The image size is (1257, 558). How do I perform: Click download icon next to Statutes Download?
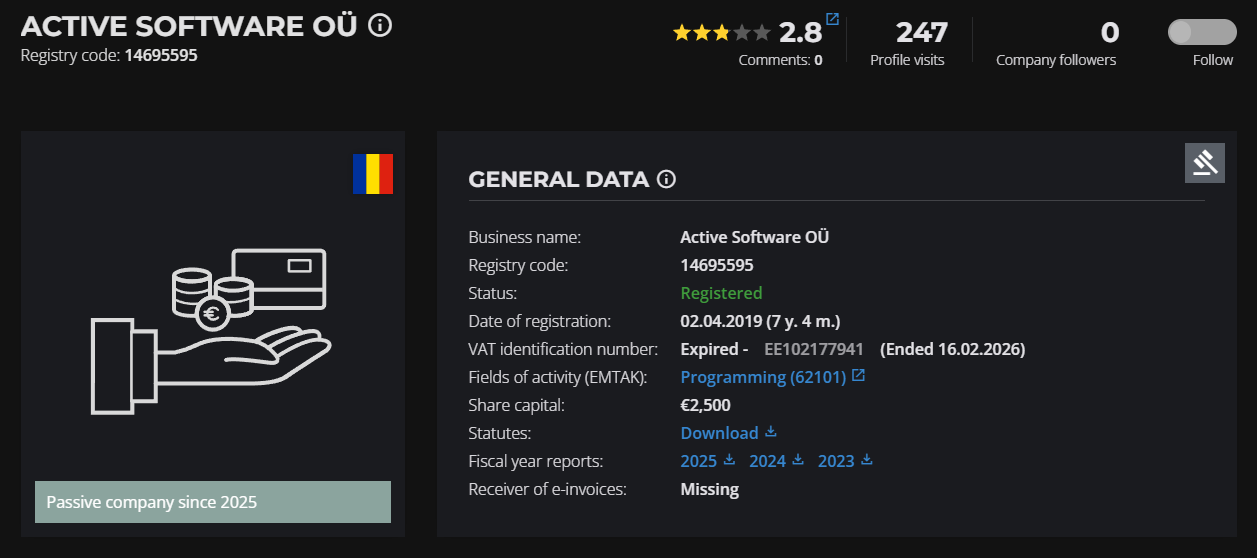pyautogui.click(x=770, y=432)
